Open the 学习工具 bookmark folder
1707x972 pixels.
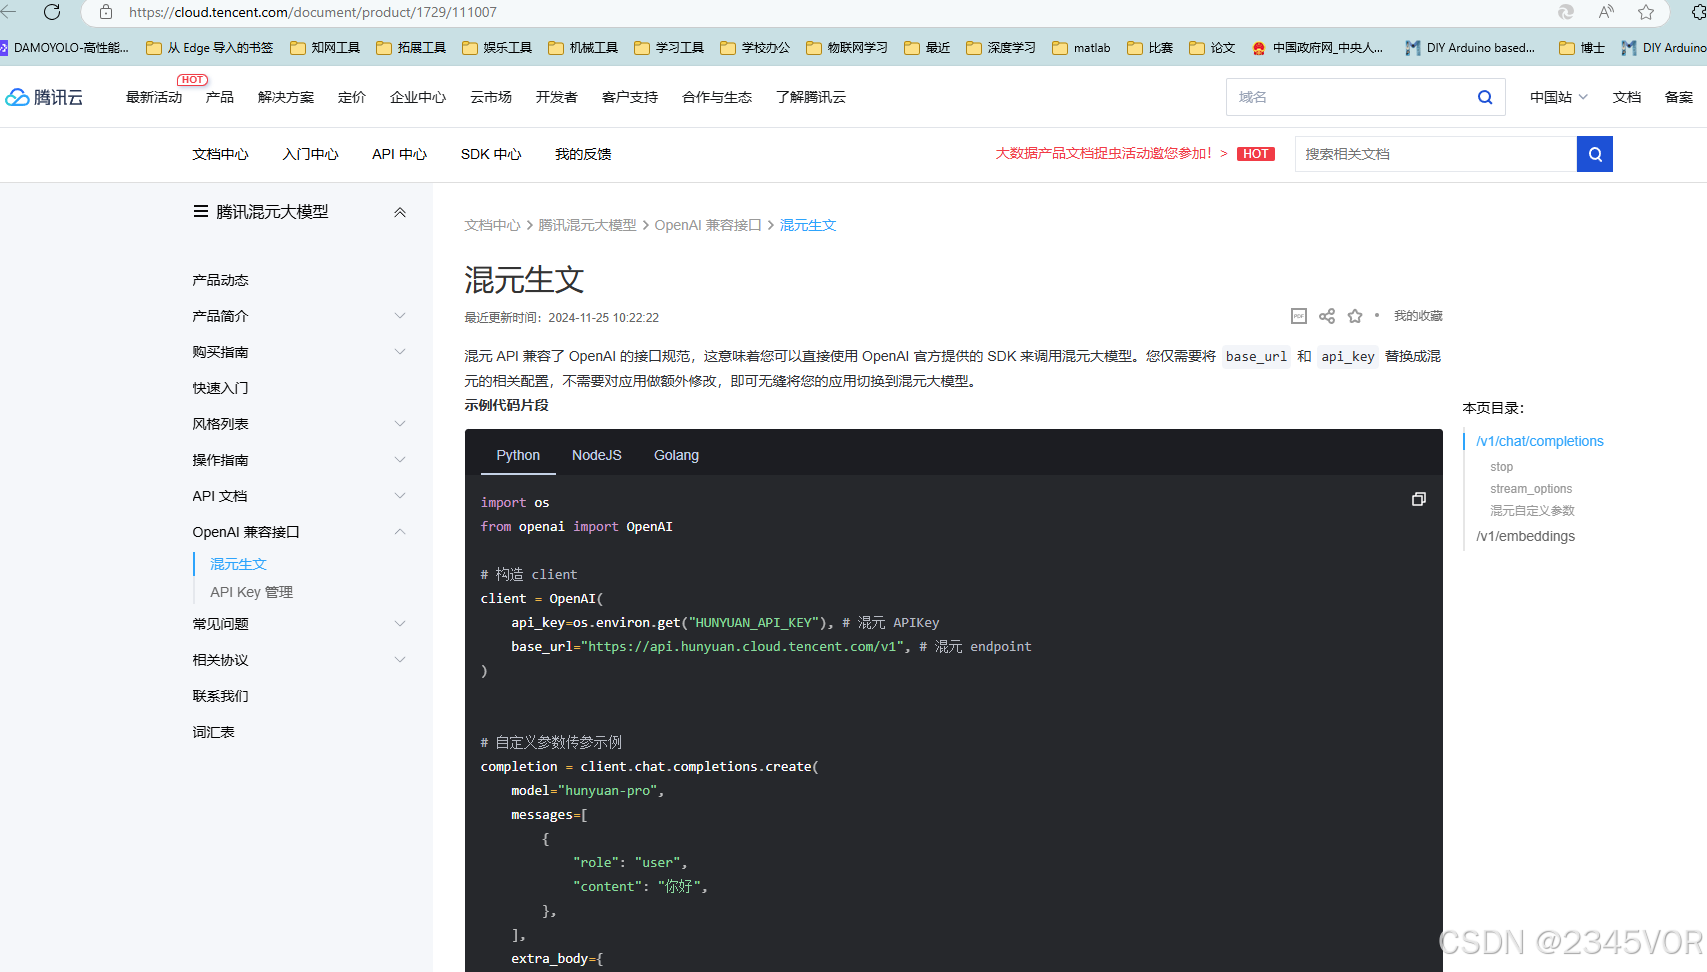tap(669, 48)
